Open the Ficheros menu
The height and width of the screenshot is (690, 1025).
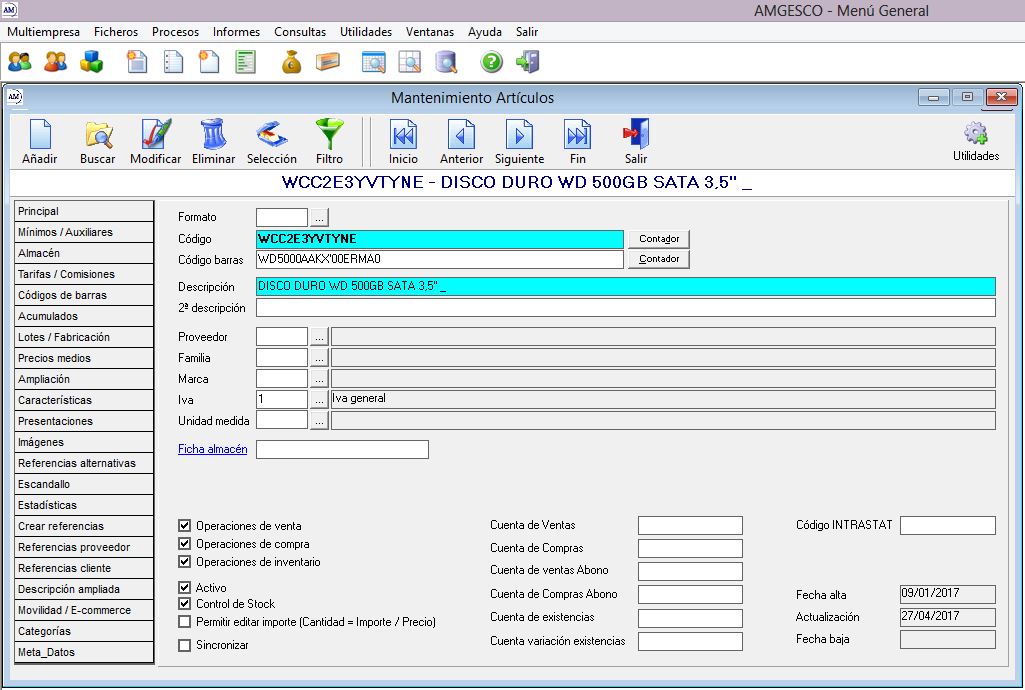pyautogui.click(x=116, y=31)
